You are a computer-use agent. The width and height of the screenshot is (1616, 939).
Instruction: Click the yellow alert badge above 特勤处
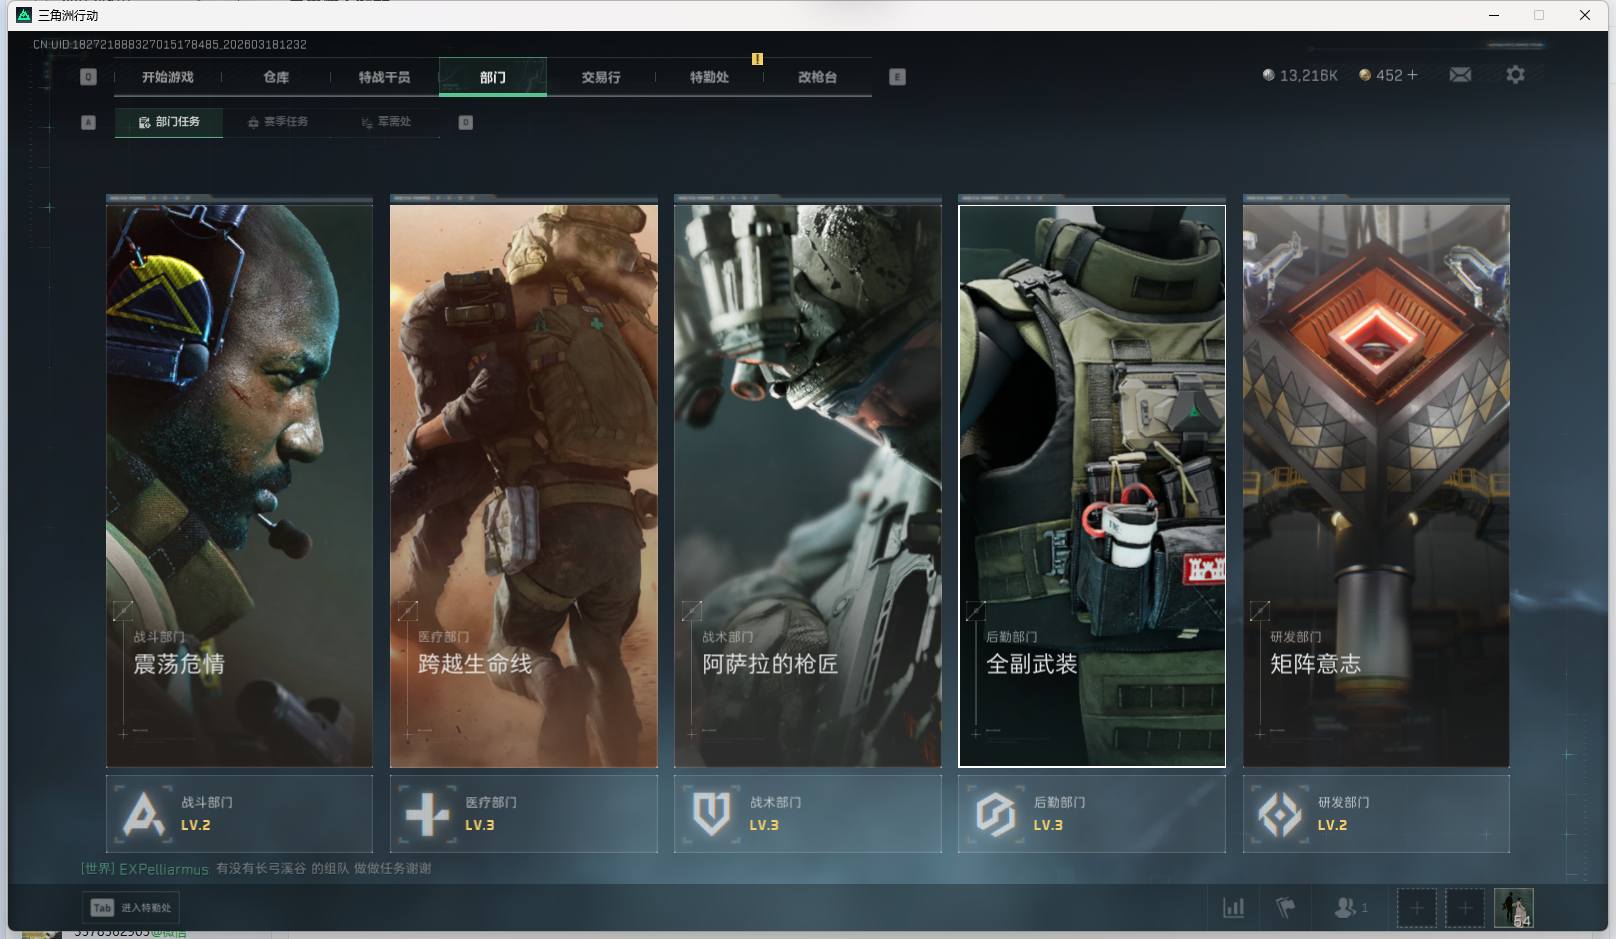click(x=757, y=59)
